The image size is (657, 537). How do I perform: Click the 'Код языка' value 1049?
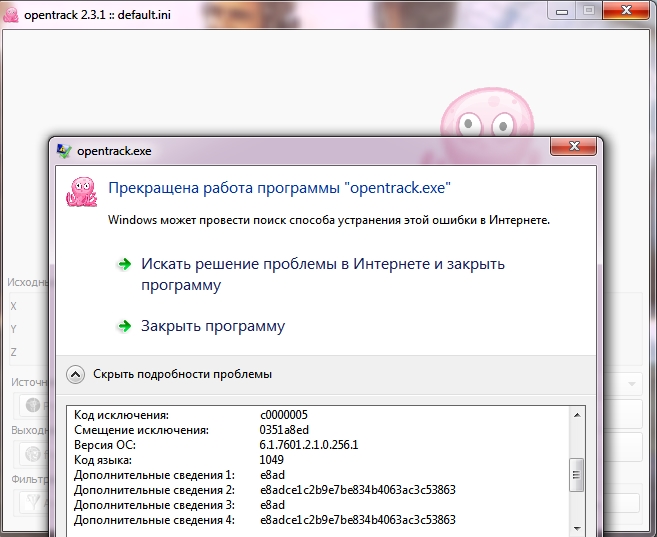(x=272, y=460)
